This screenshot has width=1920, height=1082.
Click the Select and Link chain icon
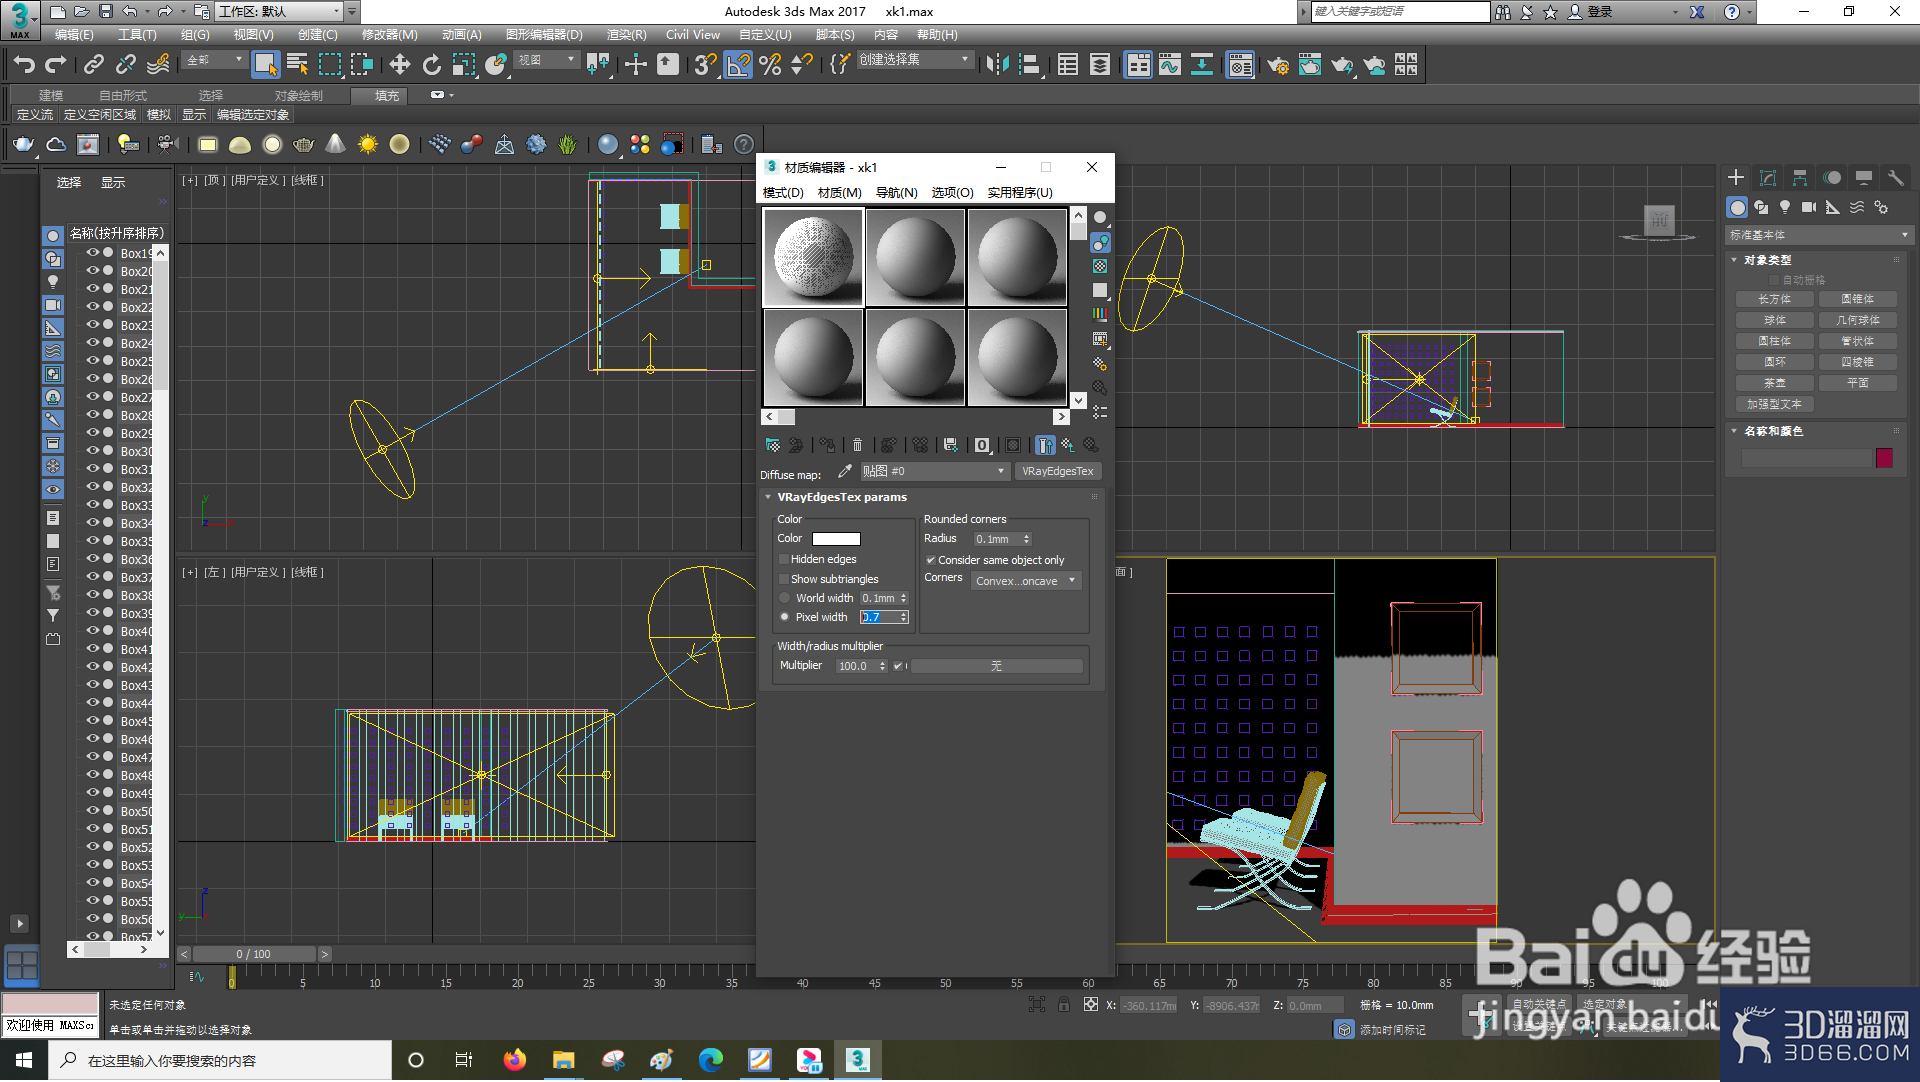93,65
